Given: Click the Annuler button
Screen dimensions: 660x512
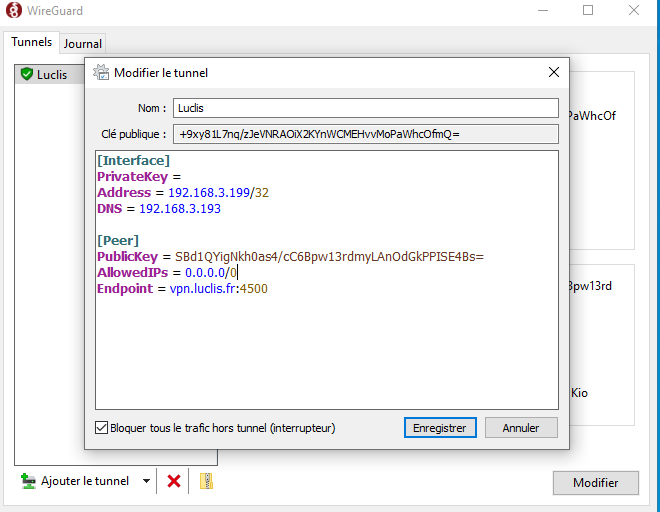Looking at the screenshot, I should point(521,428).
